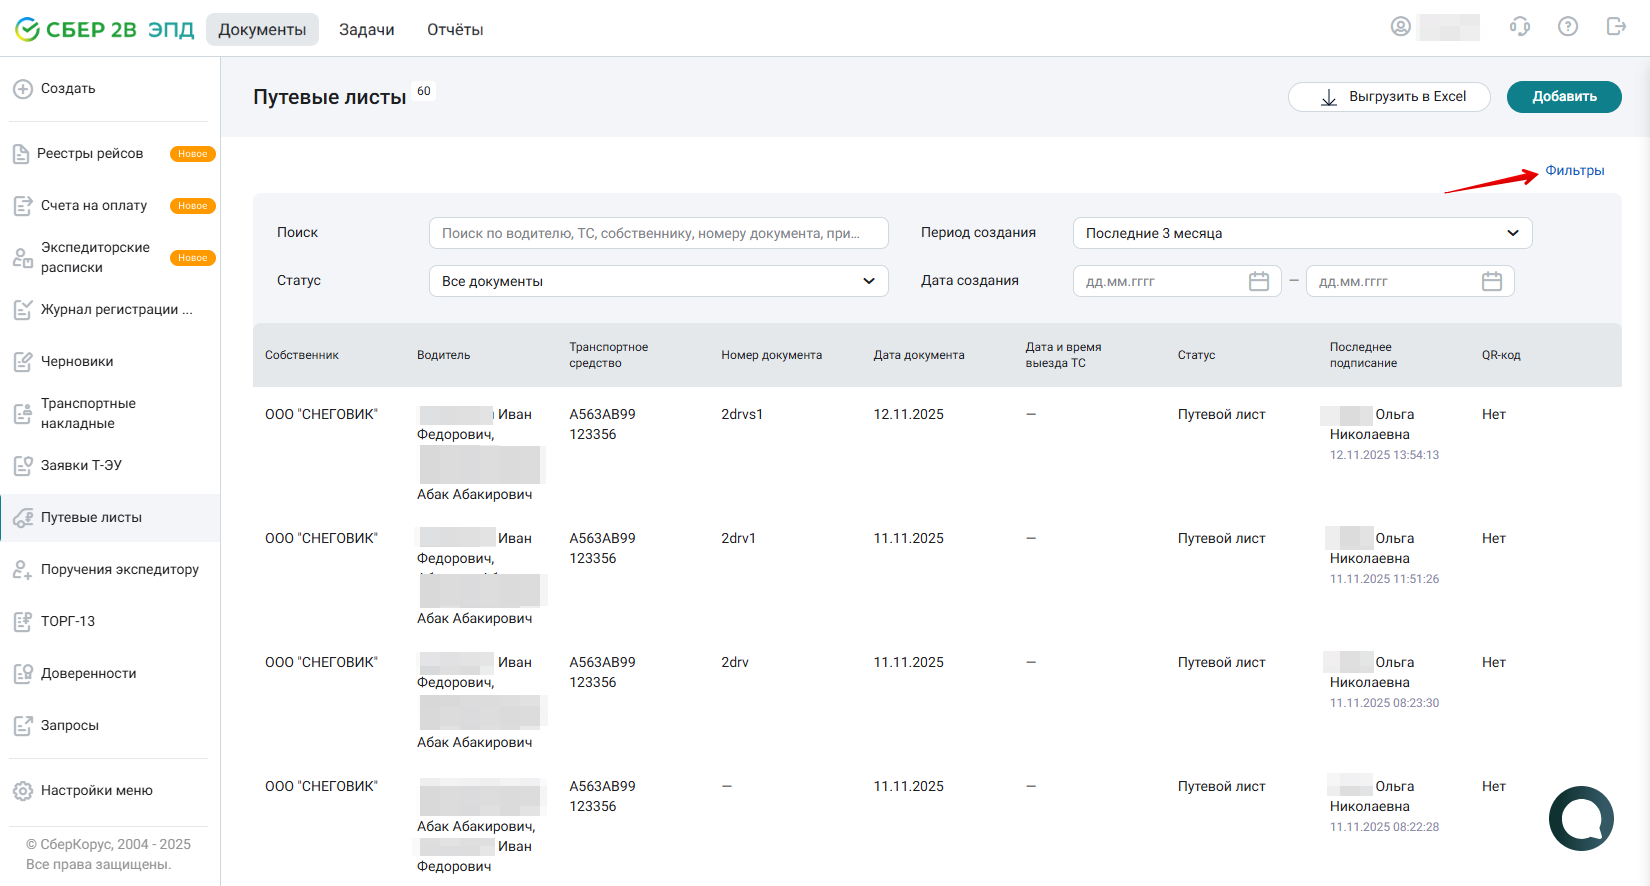
Task: Open support headset icon in header
Action: [x=1520, y=27]
